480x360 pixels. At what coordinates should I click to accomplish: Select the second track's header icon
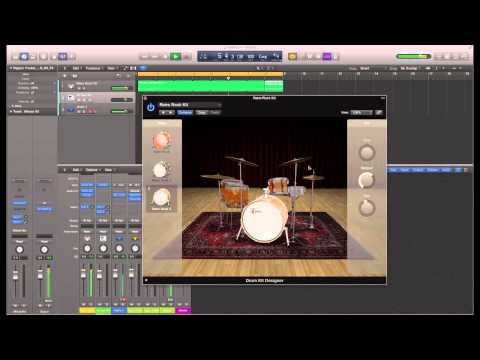[71, 98]
